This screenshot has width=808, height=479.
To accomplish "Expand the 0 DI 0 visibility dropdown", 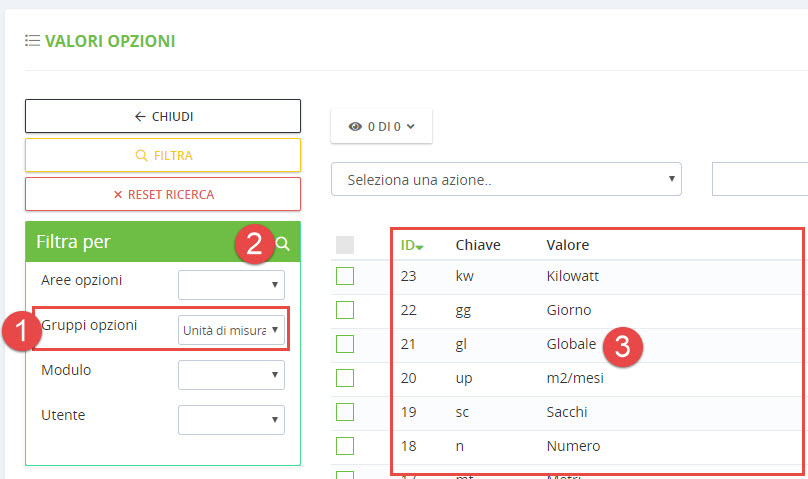I will point(381,127).
